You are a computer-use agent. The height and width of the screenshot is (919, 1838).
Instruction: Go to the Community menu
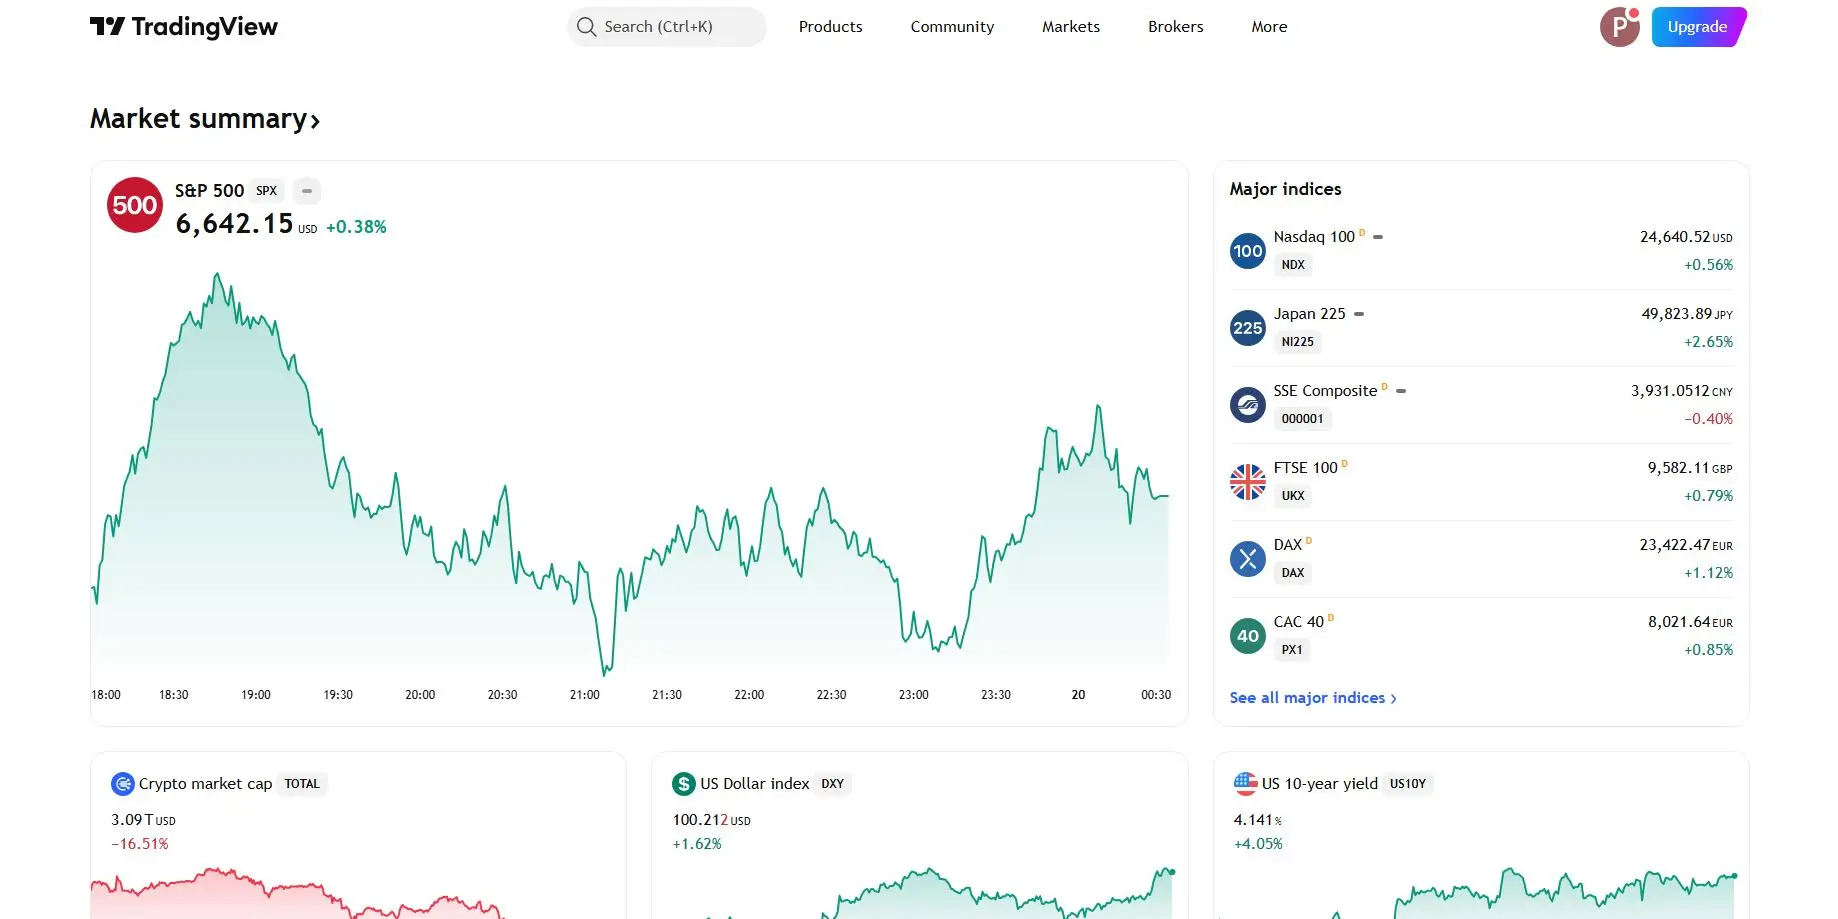click(x=952, y=27)
